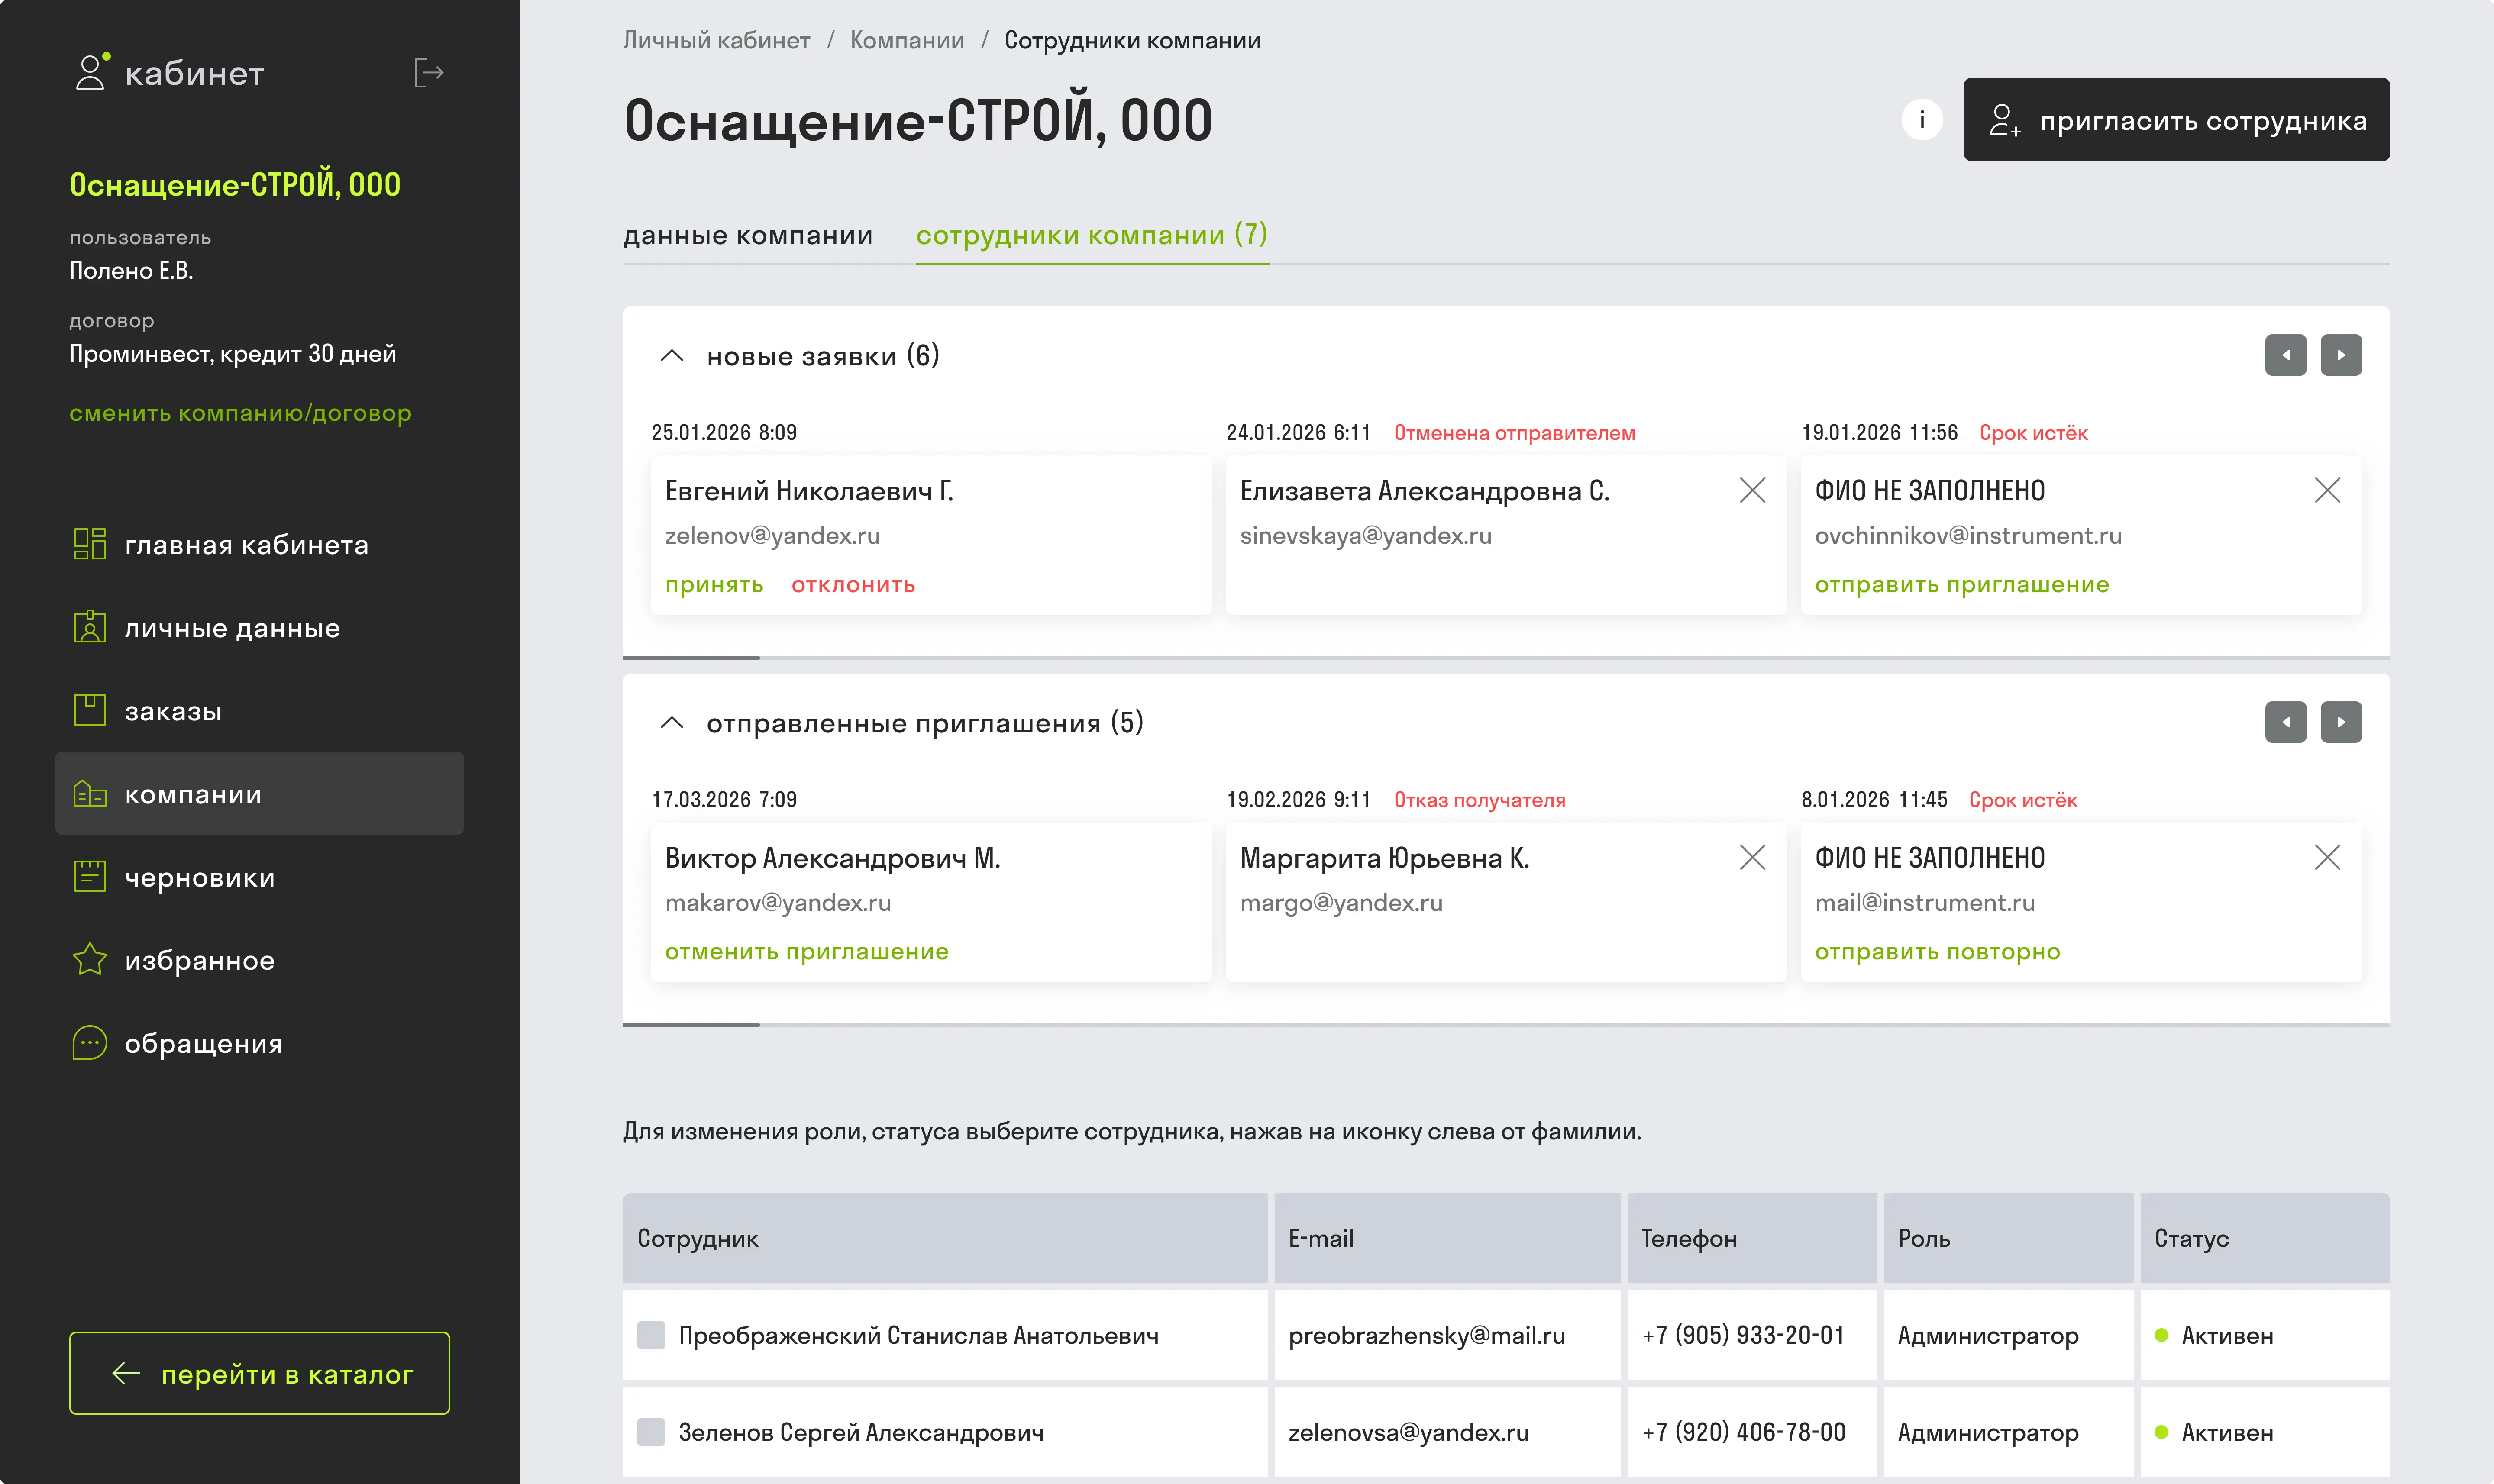This screenshot has width=2494, height=1484.
Task: Click phone +7 (920) 406-78-00
Action: (1743, 1432)
